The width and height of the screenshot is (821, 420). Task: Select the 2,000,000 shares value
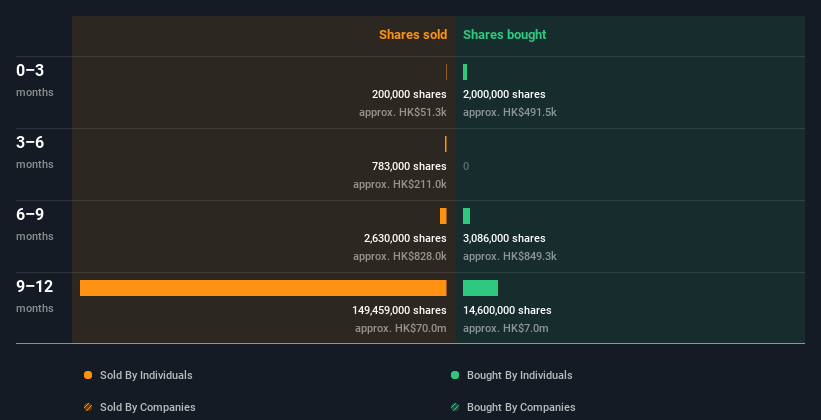tap(504, 94)
